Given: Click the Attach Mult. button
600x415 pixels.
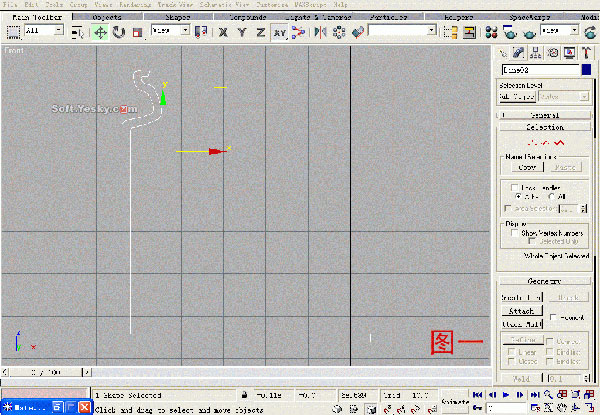Looking at the screenshot, I should [522, 324].
